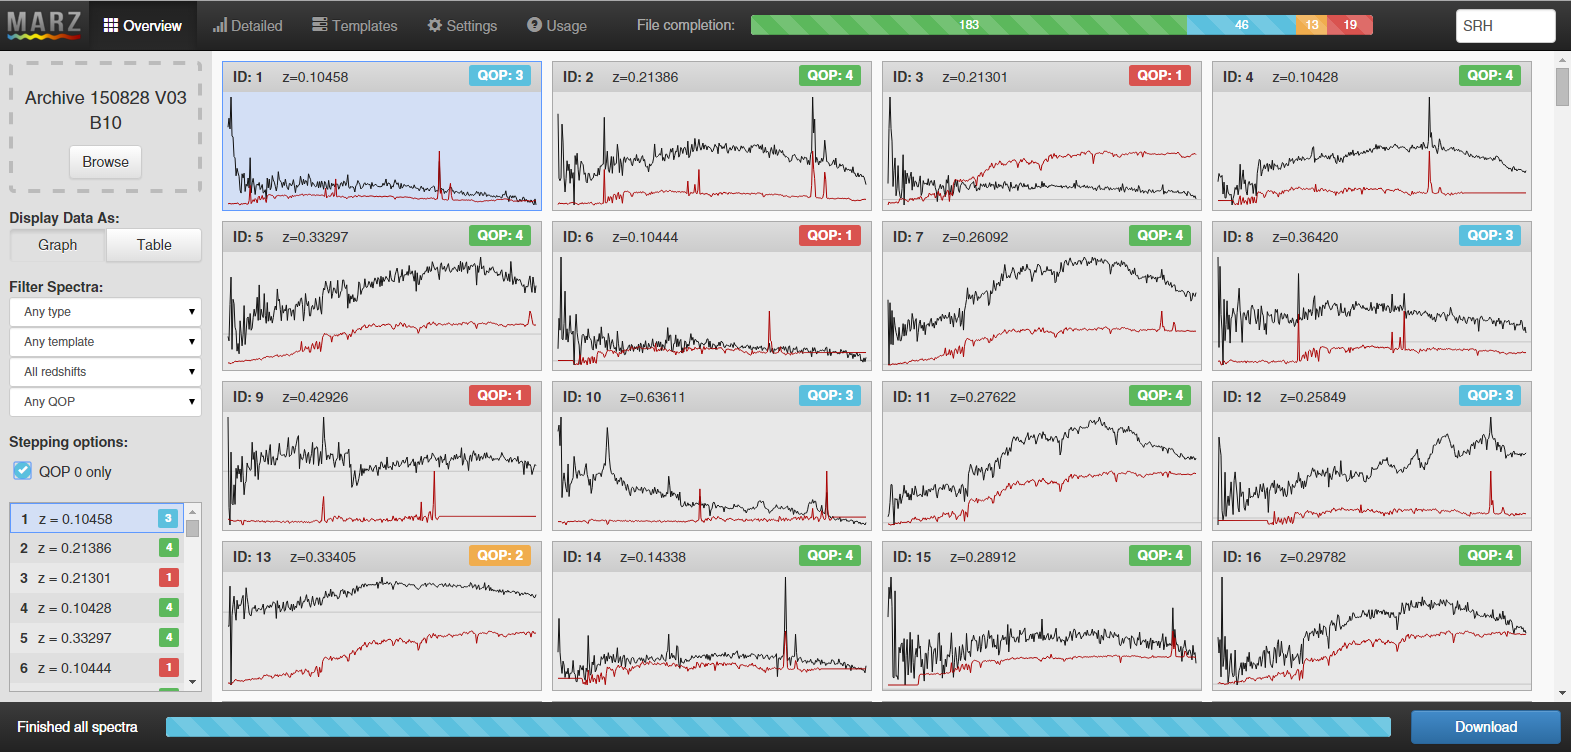Viewport: 1571px width, 752px height.
Task: Expand the Any type filter dropdown
Action: coord(106,312)
